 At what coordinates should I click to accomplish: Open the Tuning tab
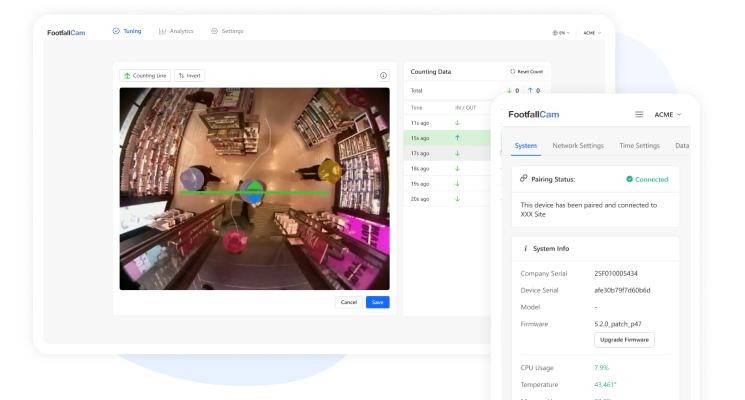click(x=127, y=31)
